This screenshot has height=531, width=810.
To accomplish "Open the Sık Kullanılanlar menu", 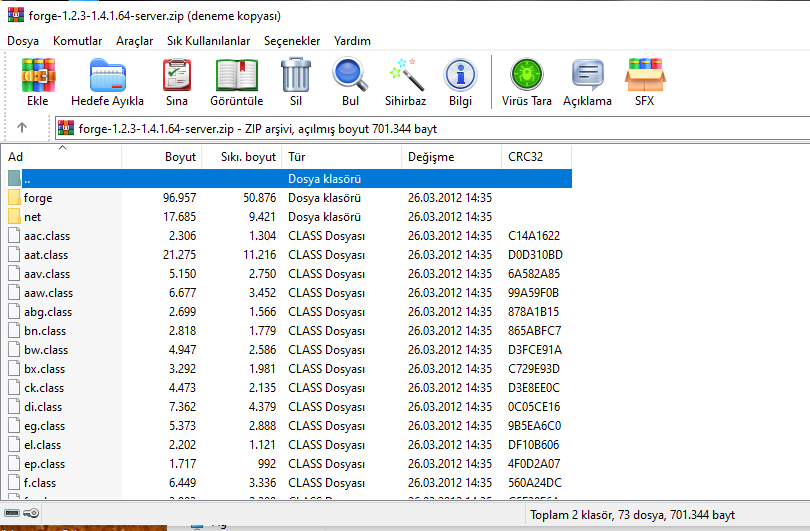I will (x=208, y=41).
